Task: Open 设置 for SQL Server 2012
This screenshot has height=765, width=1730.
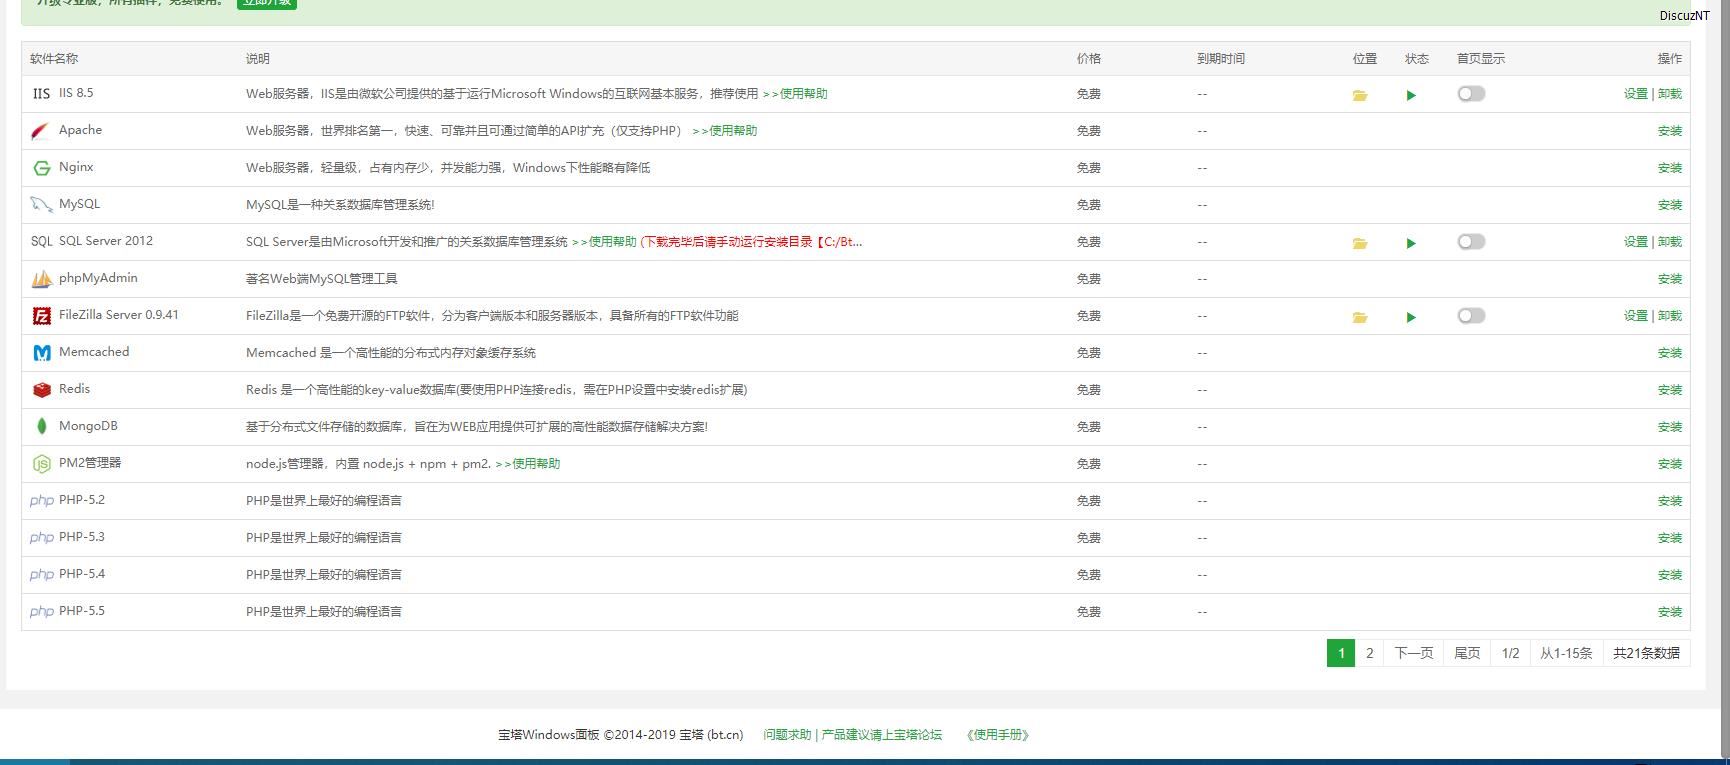Action: 1635,242
